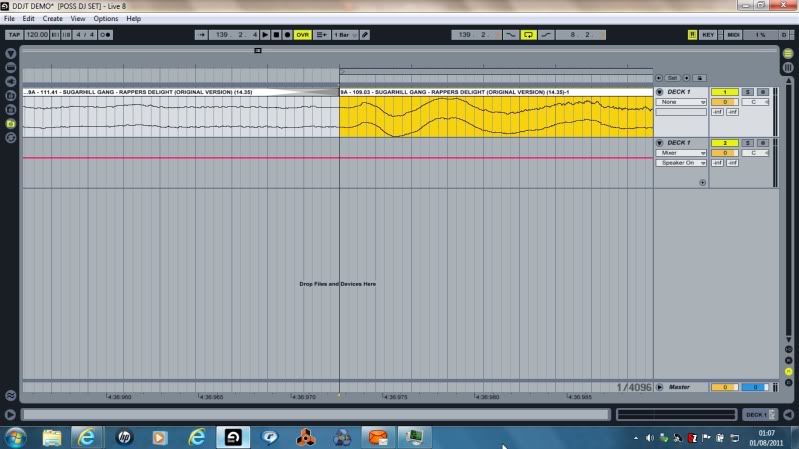Open Ableton Live from the taskbar

point(232,437)
